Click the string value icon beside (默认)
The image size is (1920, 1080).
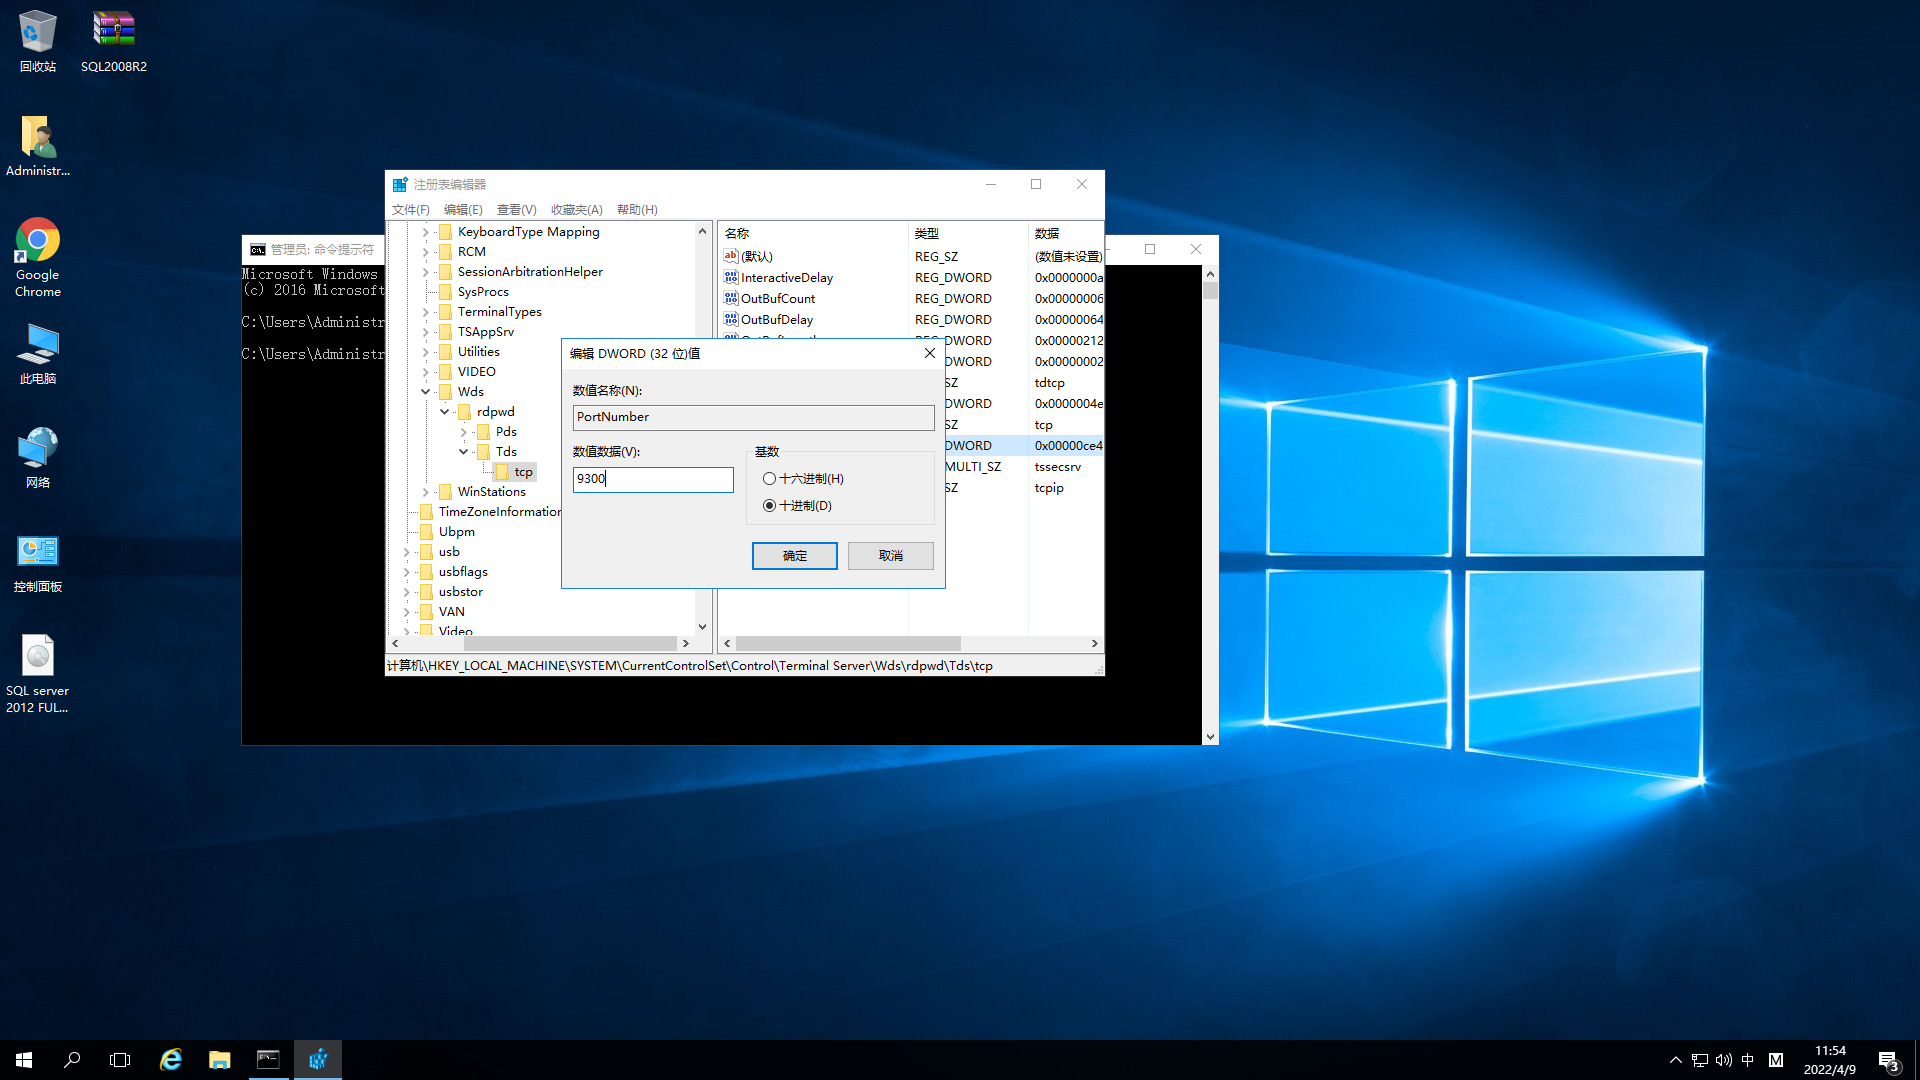[x=731, y=256]
